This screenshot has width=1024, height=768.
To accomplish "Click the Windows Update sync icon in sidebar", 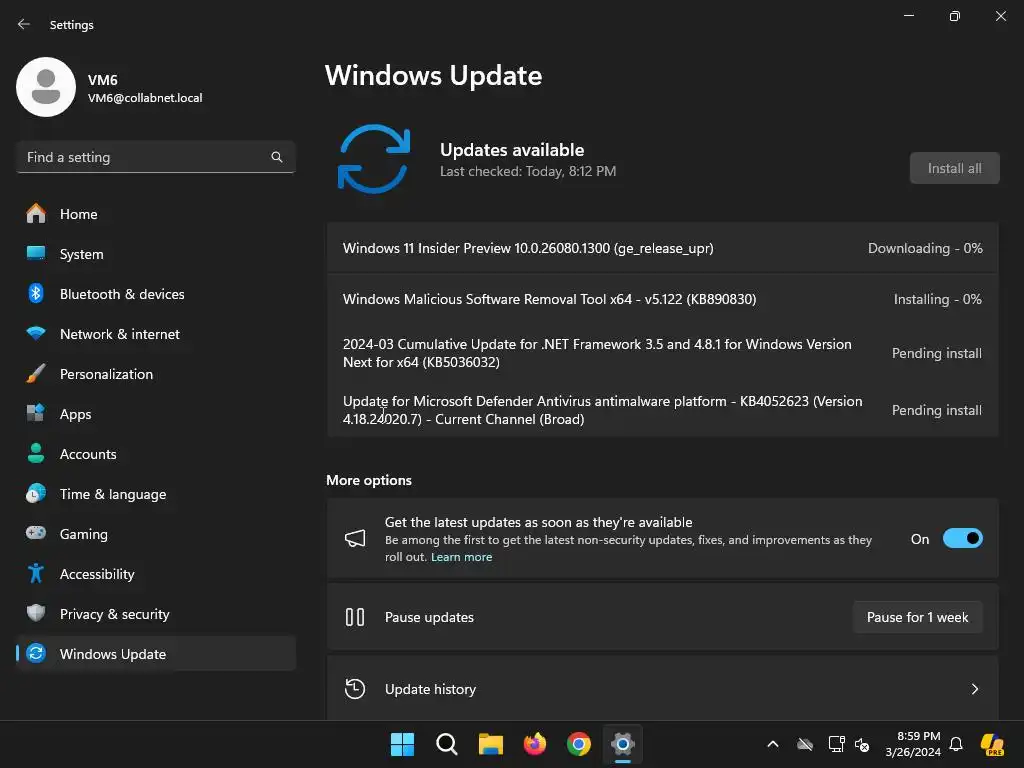I will coord(36,653).
